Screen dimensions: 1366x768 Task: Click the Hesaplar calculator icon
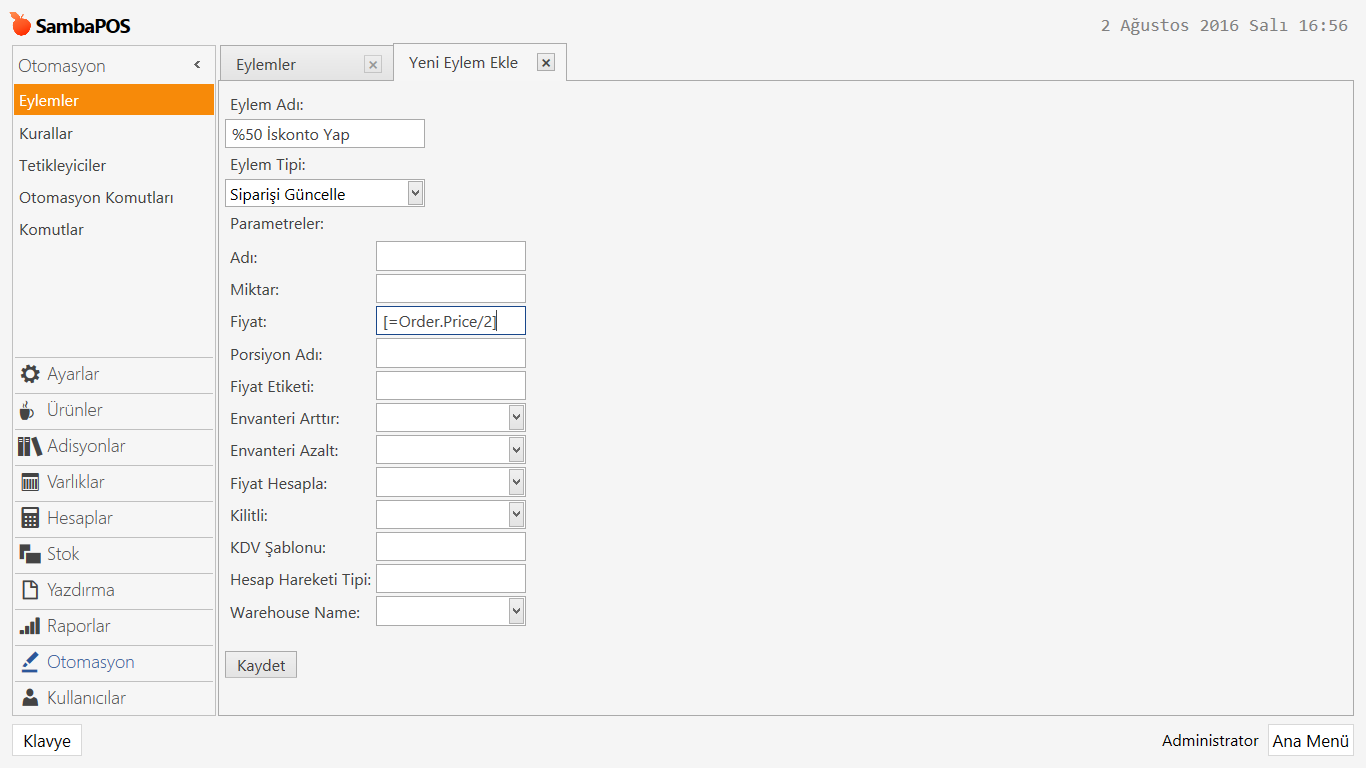[x=30, y=518]
